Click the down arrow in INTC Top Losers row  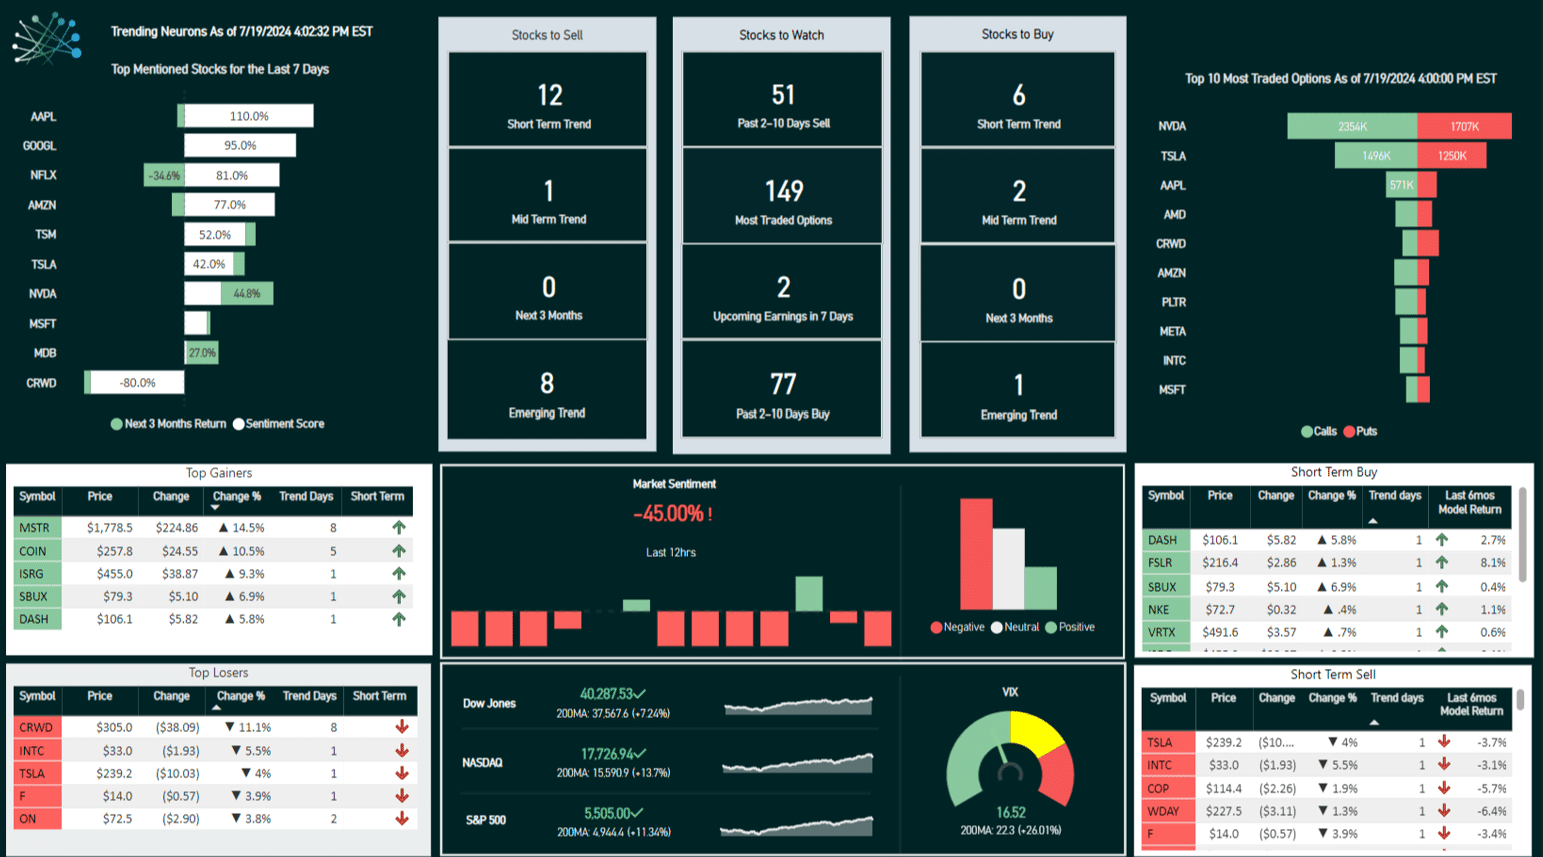(401, 750)
